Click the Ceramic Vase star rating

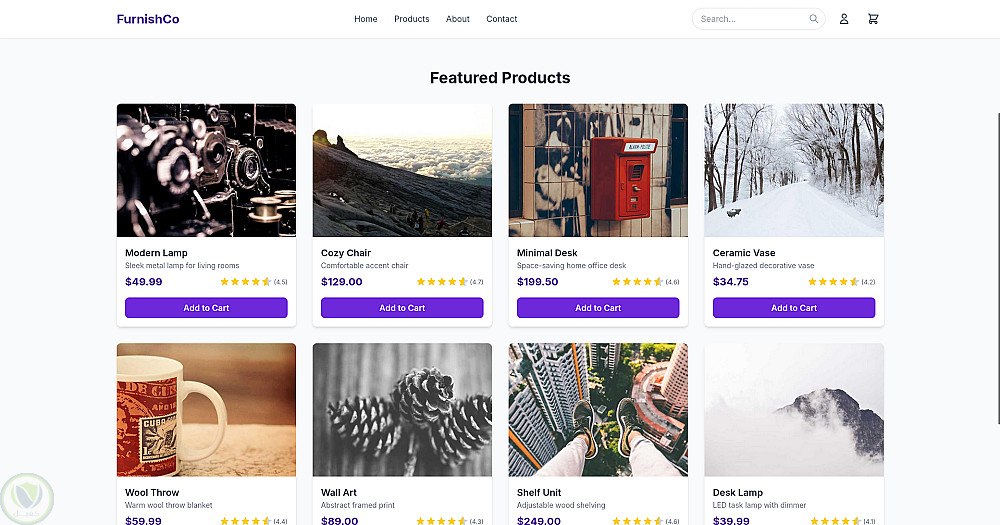[833, 282]
